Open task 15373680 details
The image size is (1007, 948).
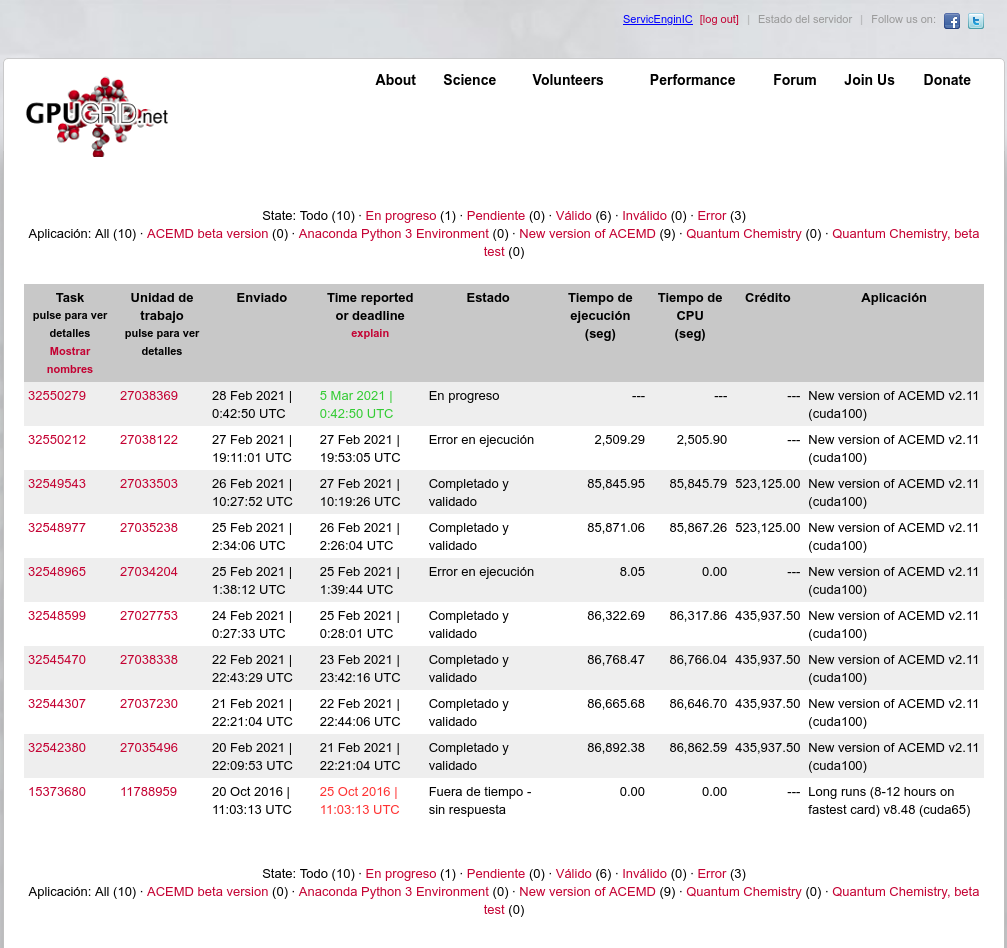(x=57, y=791)
